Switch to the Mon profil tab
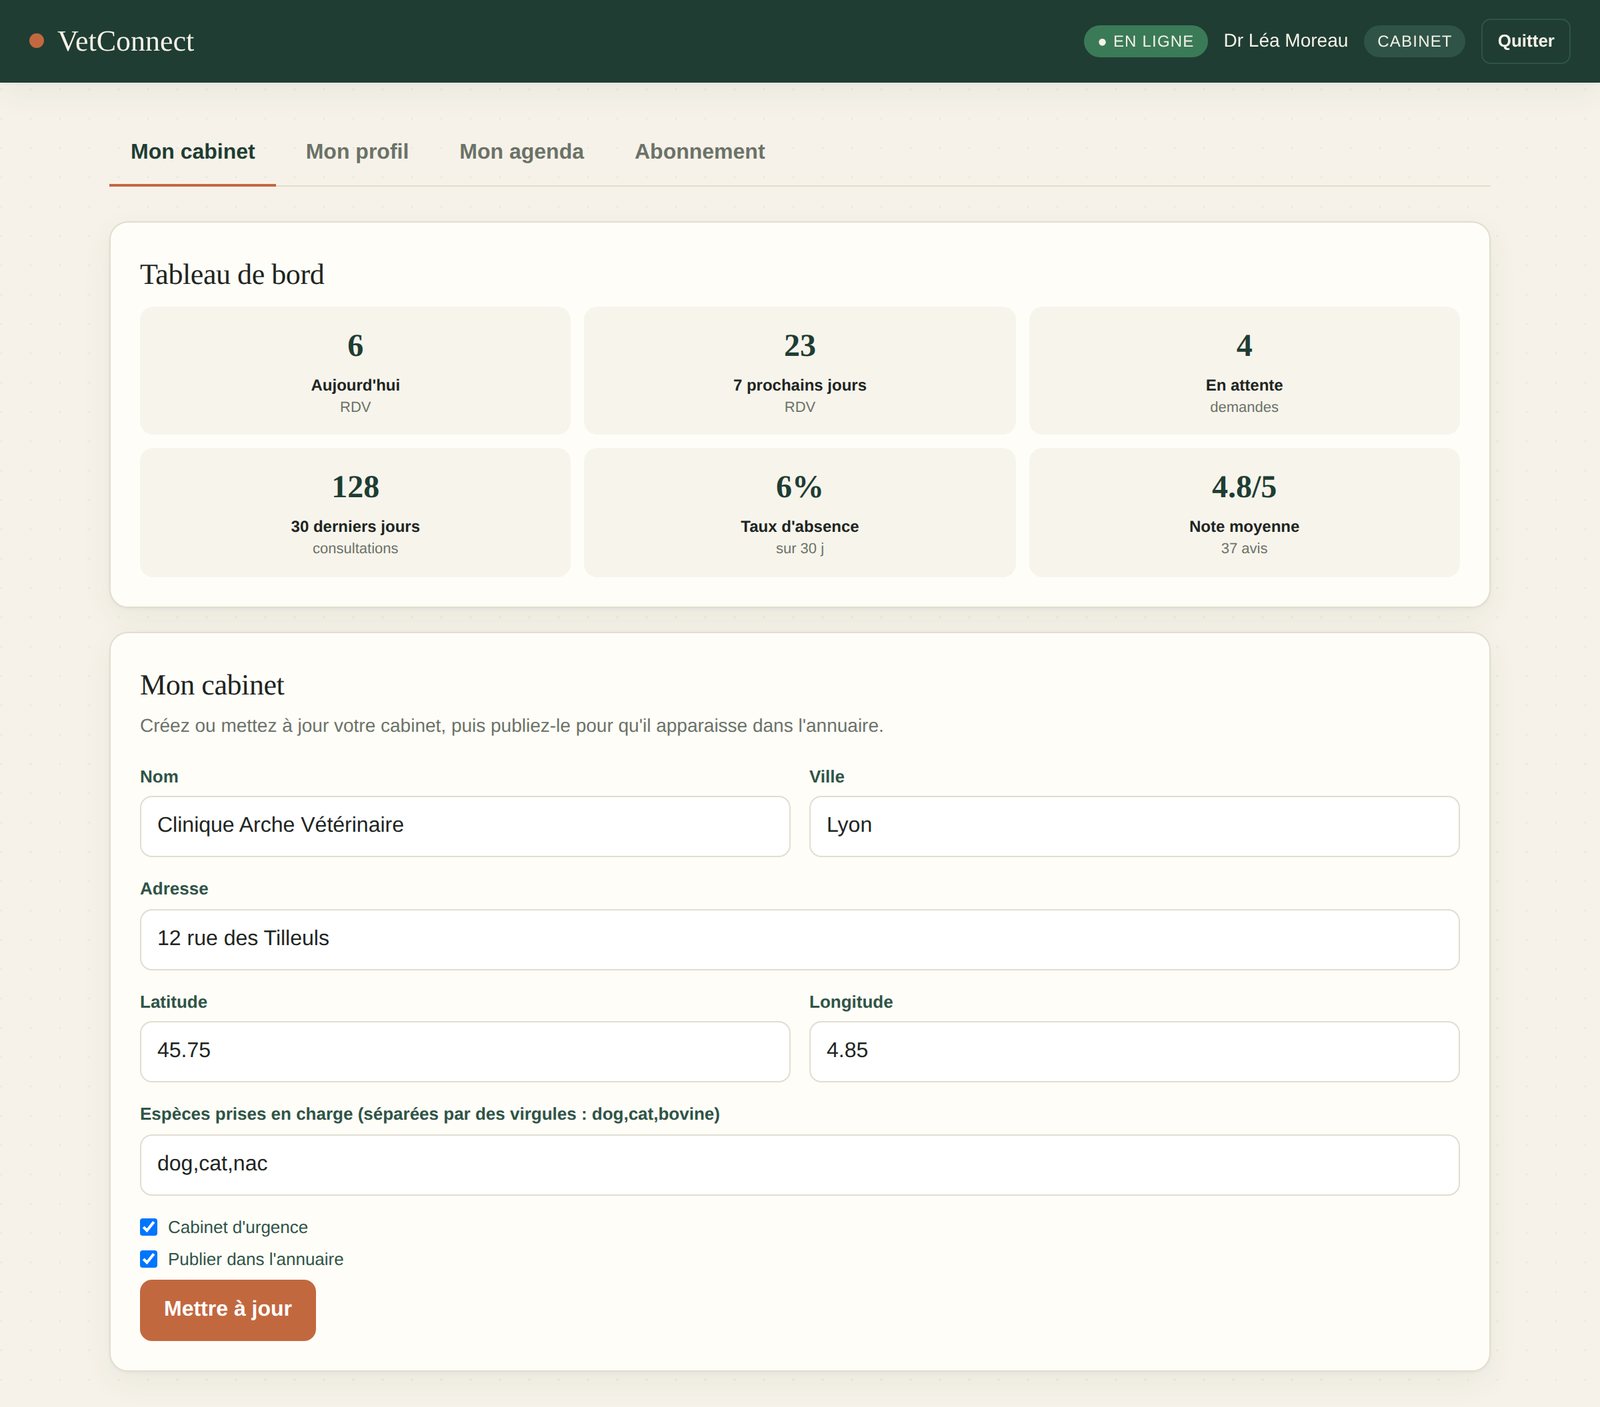Screen dimensions: 1600x1407 [x=357, y=152]
